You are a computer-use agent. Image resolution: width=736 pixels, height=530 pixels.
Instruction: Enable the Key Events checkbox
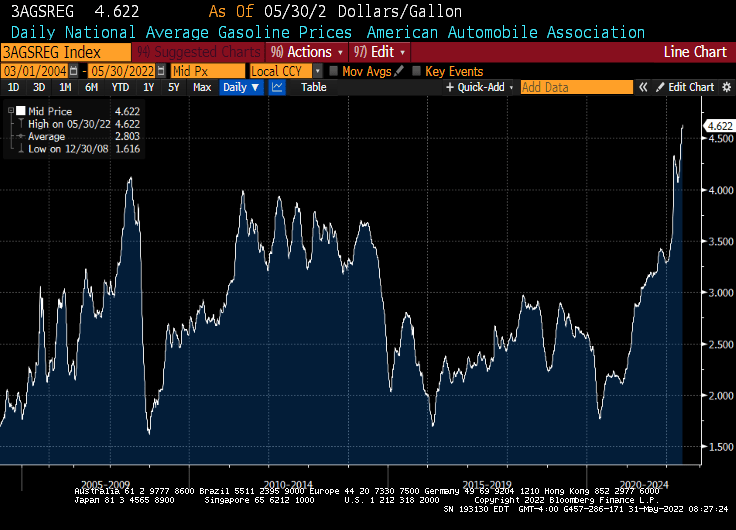(x=416, y=71)
